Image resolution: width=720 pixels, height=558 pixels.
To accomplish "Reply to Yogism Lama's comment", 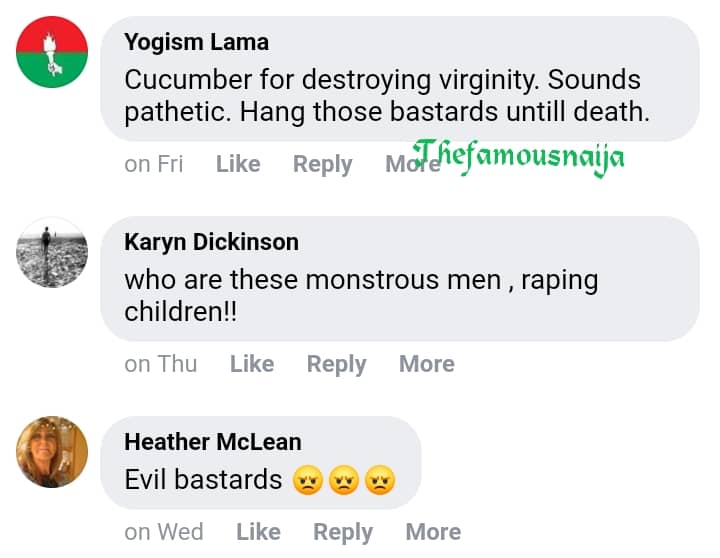I will (x=322, y=164).
